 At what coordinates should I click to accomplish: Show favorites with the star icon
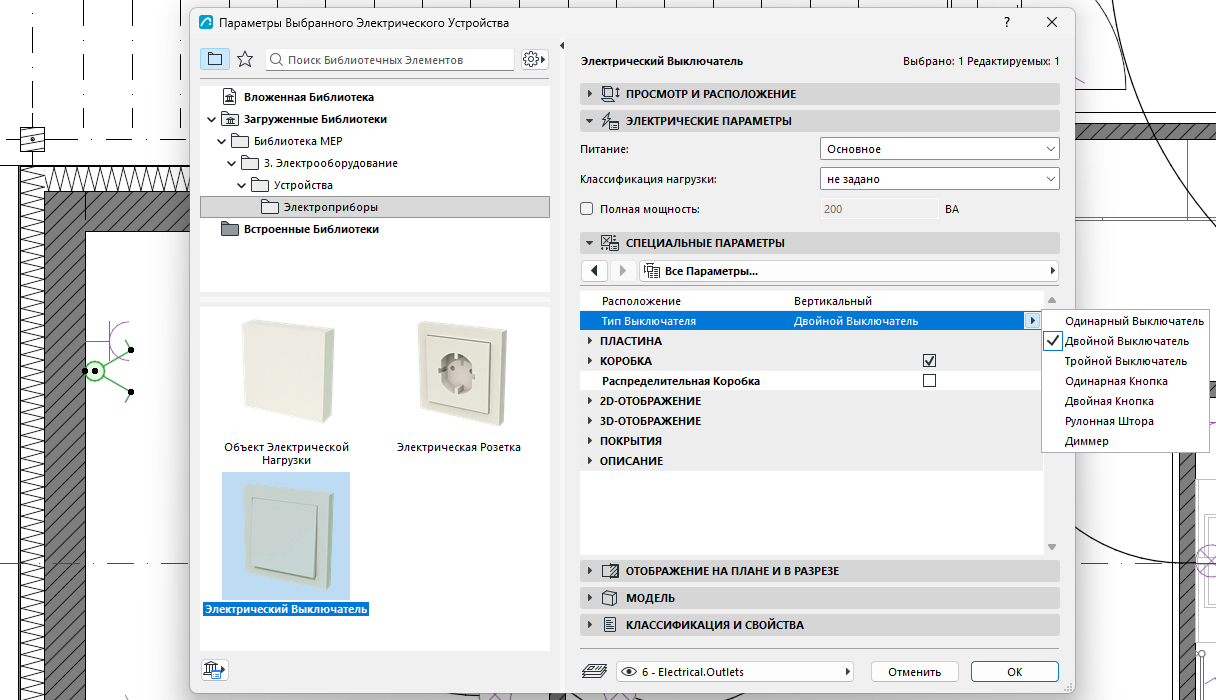(x=244, y=59)
